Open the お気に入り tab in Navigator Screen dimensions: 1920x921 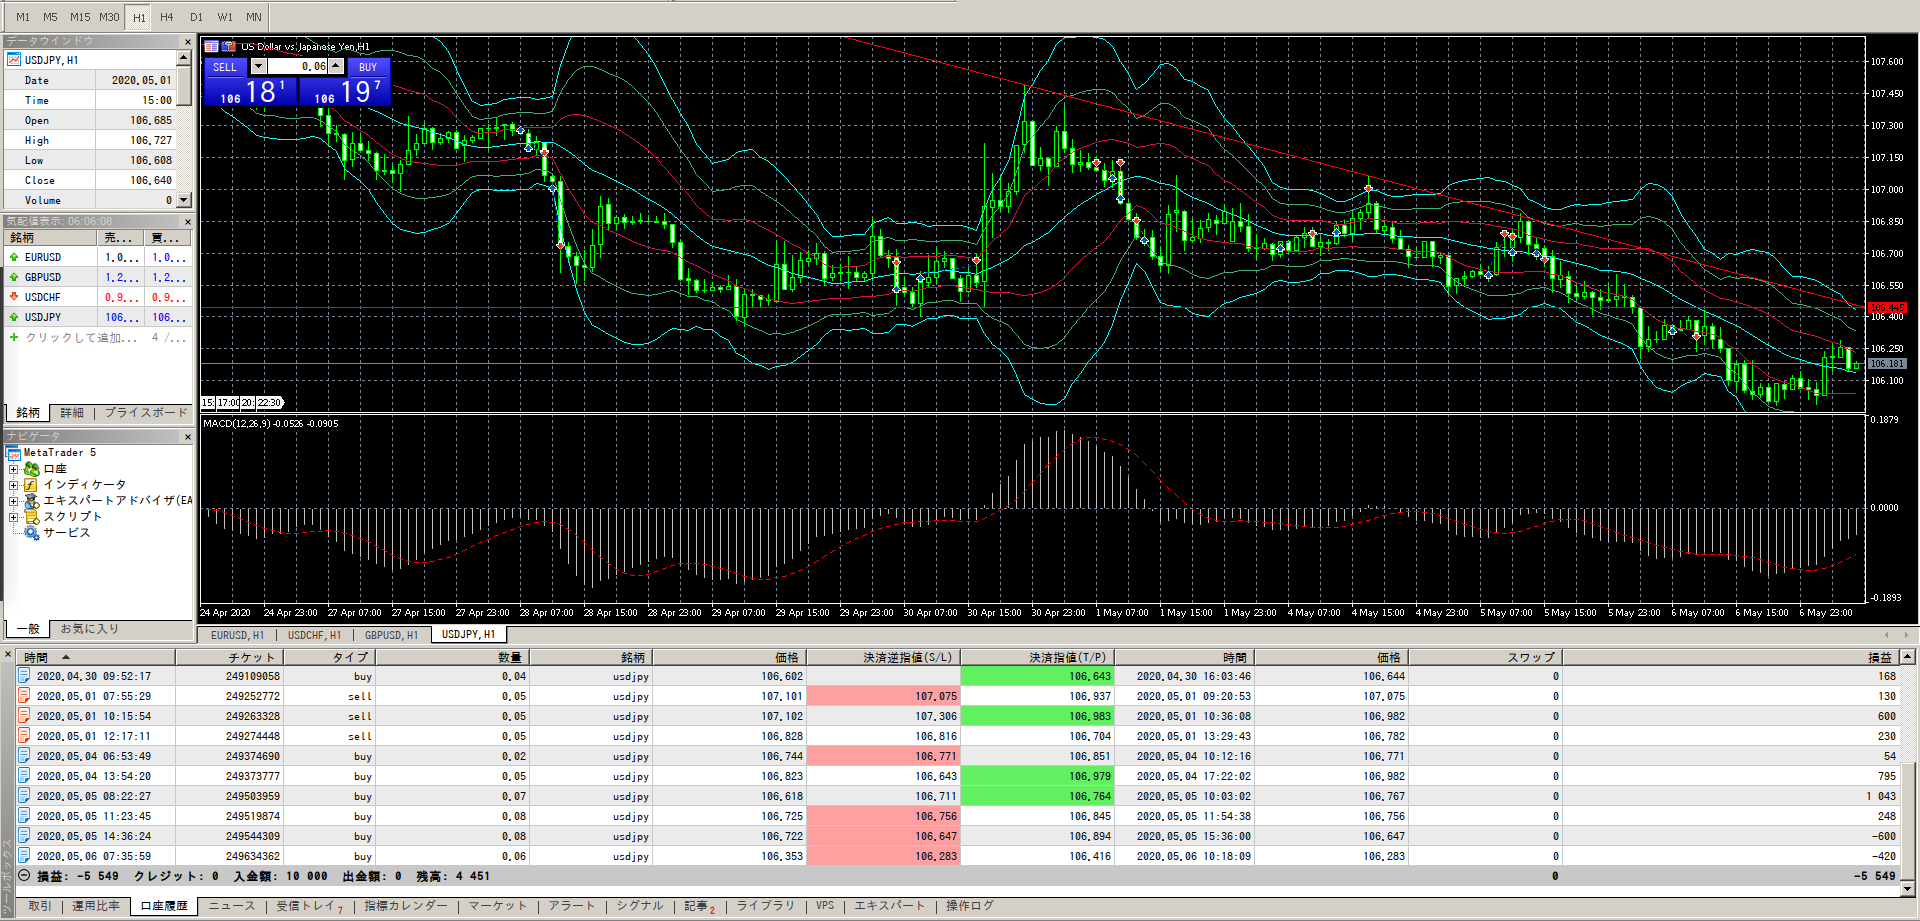(90, 629)
